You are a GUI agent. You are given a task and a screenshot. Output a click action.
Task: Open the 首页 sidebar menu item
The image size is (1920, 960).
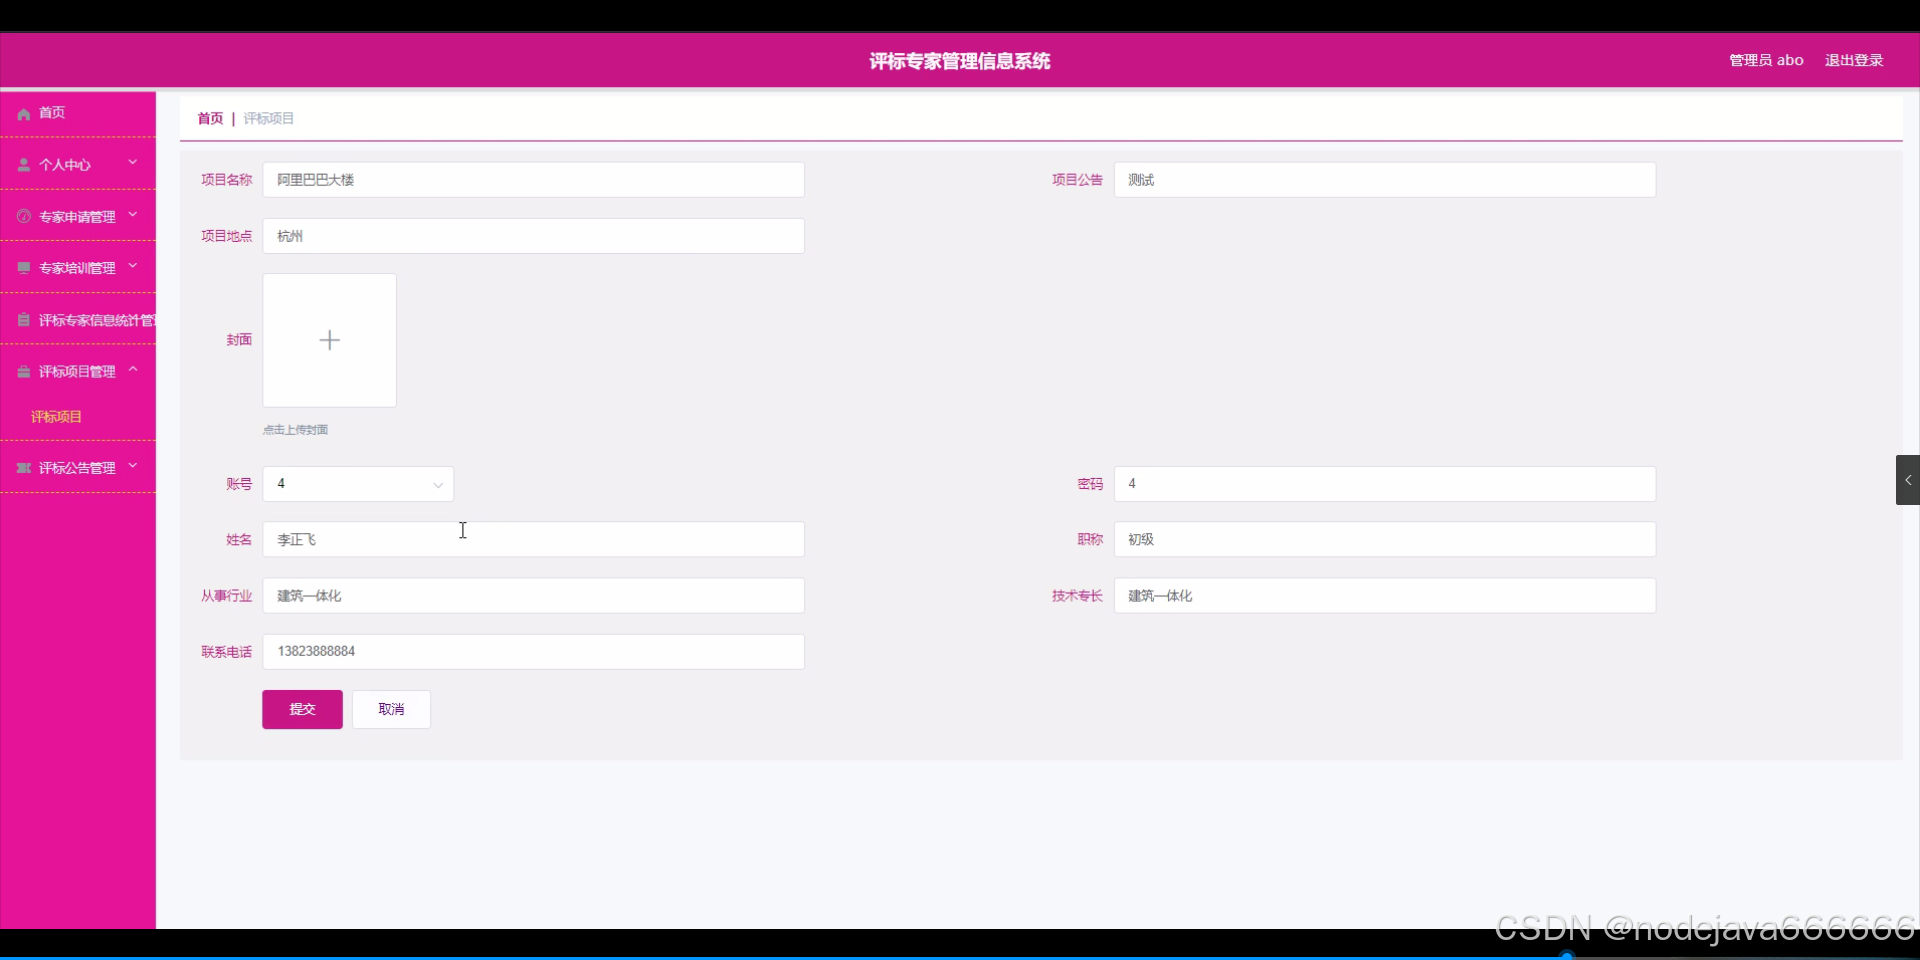click(78, 113)
